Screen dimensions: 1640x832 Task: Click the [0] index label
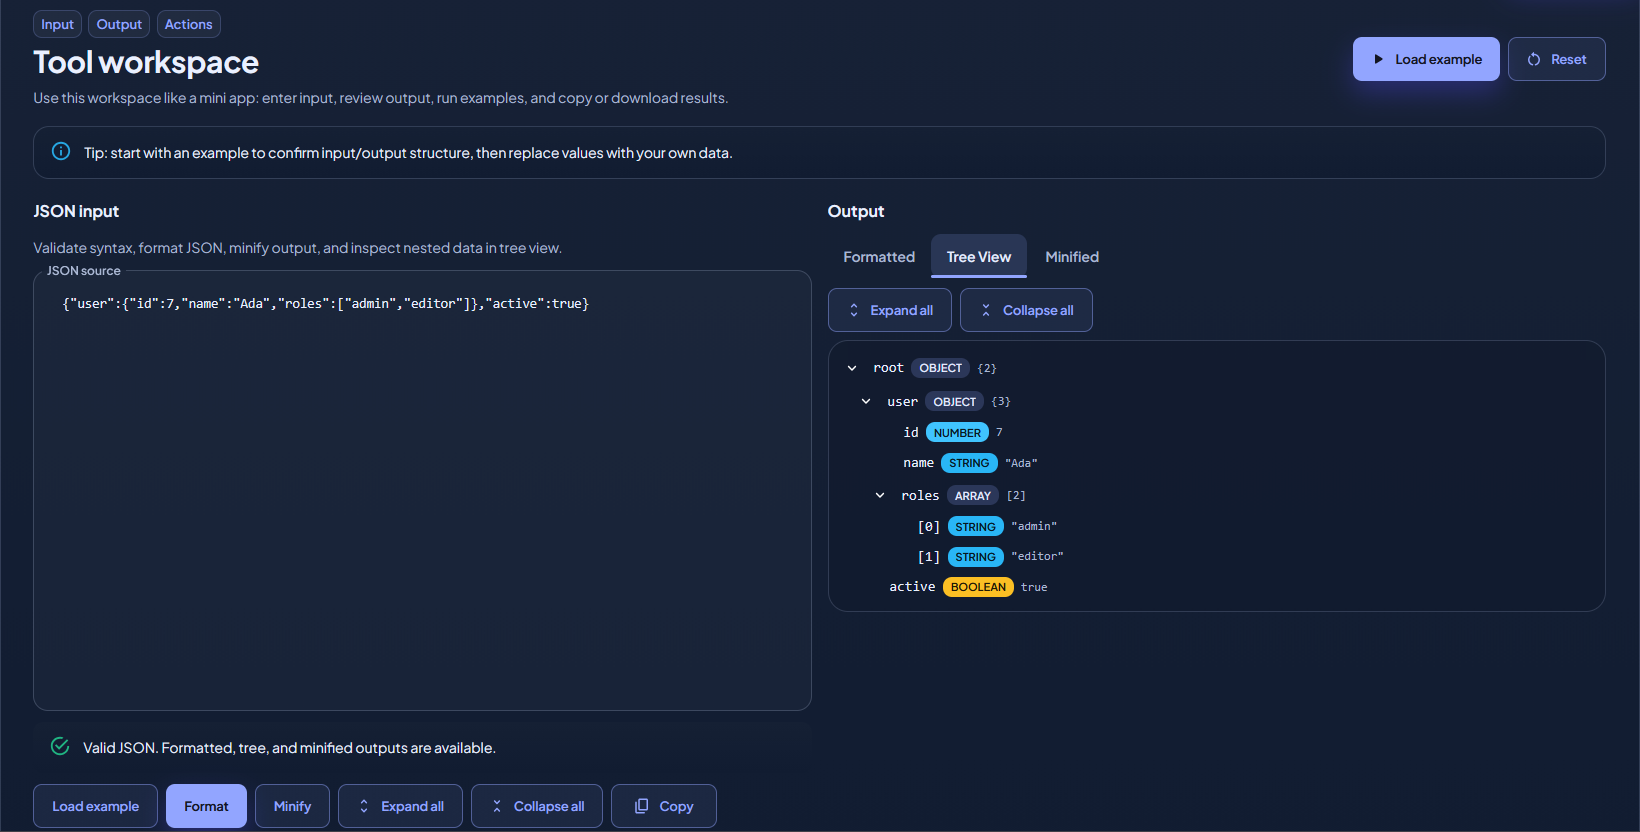click(929, 526)
